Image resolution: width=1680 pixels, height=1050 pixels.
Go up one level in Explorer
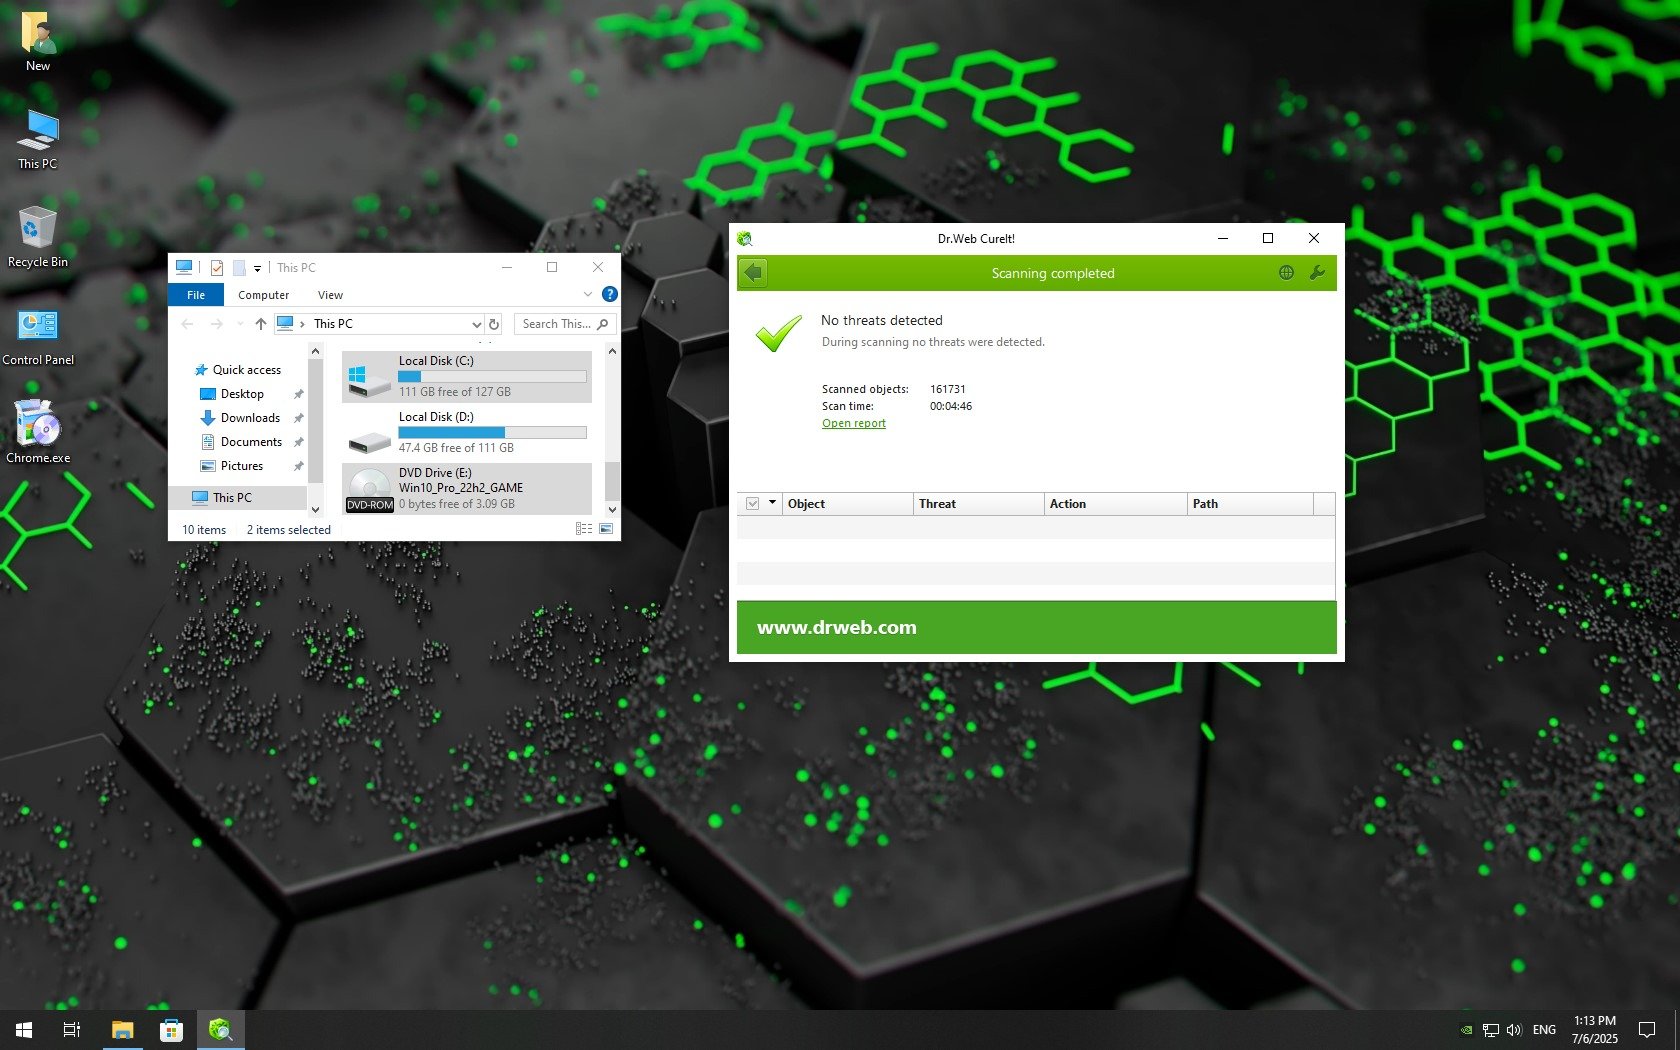click(261, 324)
